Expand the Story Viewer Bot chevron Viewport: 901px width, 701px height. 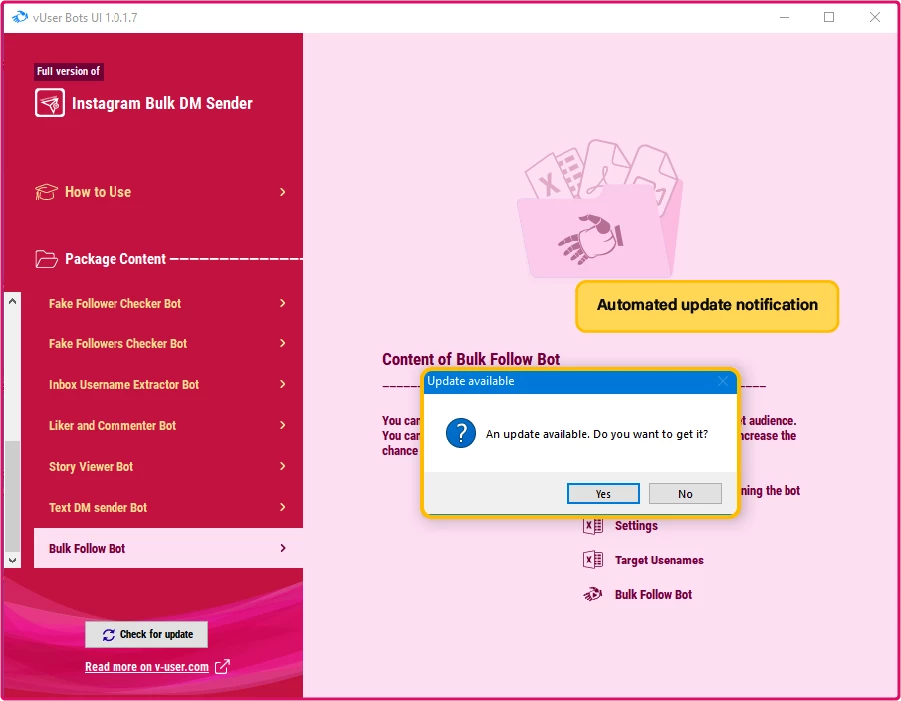pos(283,466)
